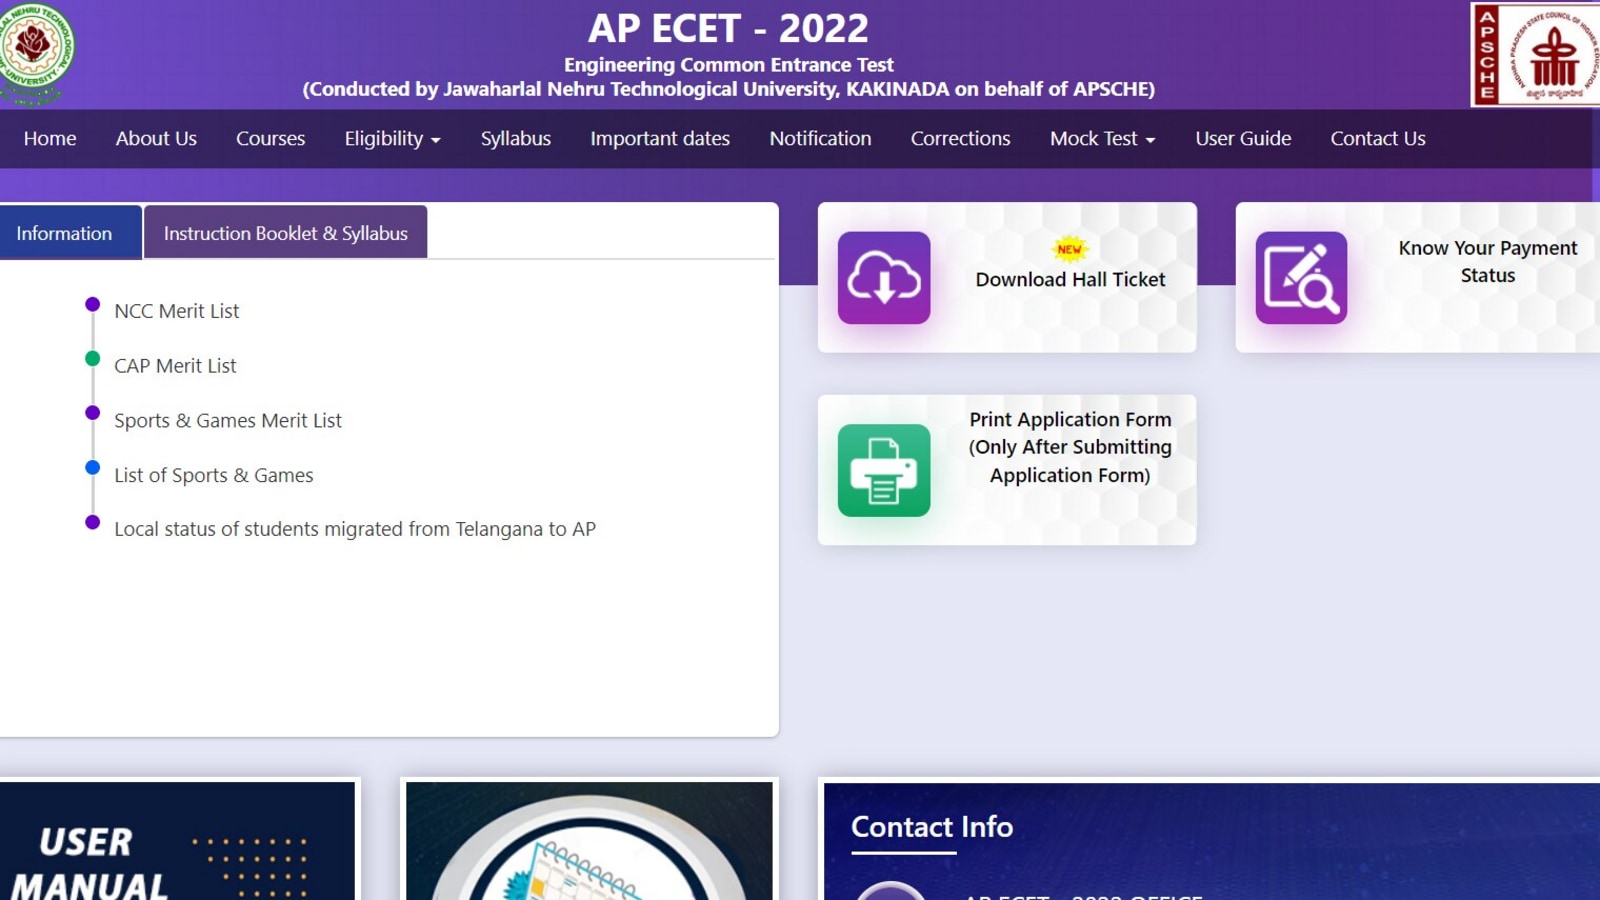Viewport: 1600px width, 900px height.
Task: Open the User Guide menu item
Action: click(1243, 139)
